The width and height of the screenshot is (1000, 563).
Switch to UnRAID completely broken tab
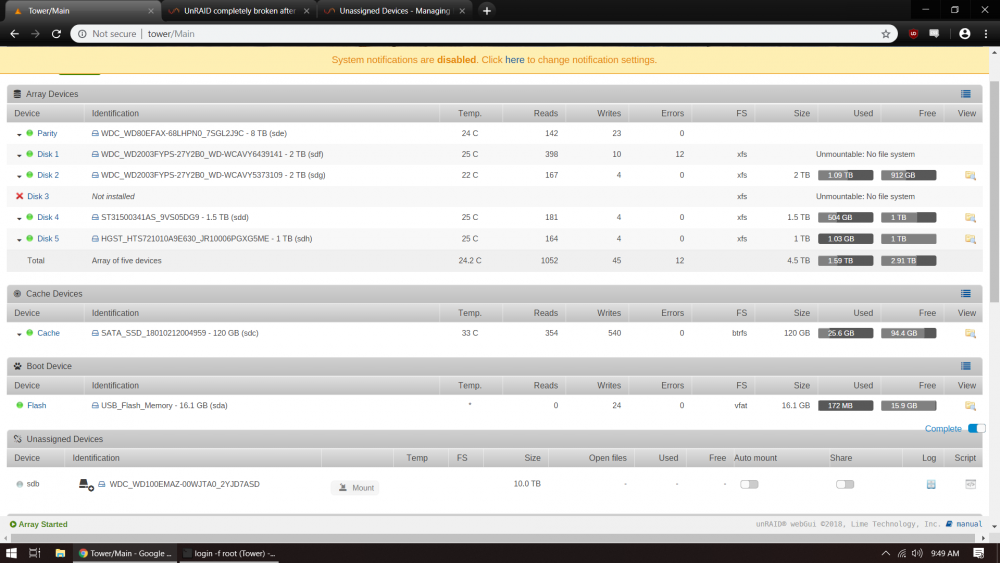[x=239, y=11]
